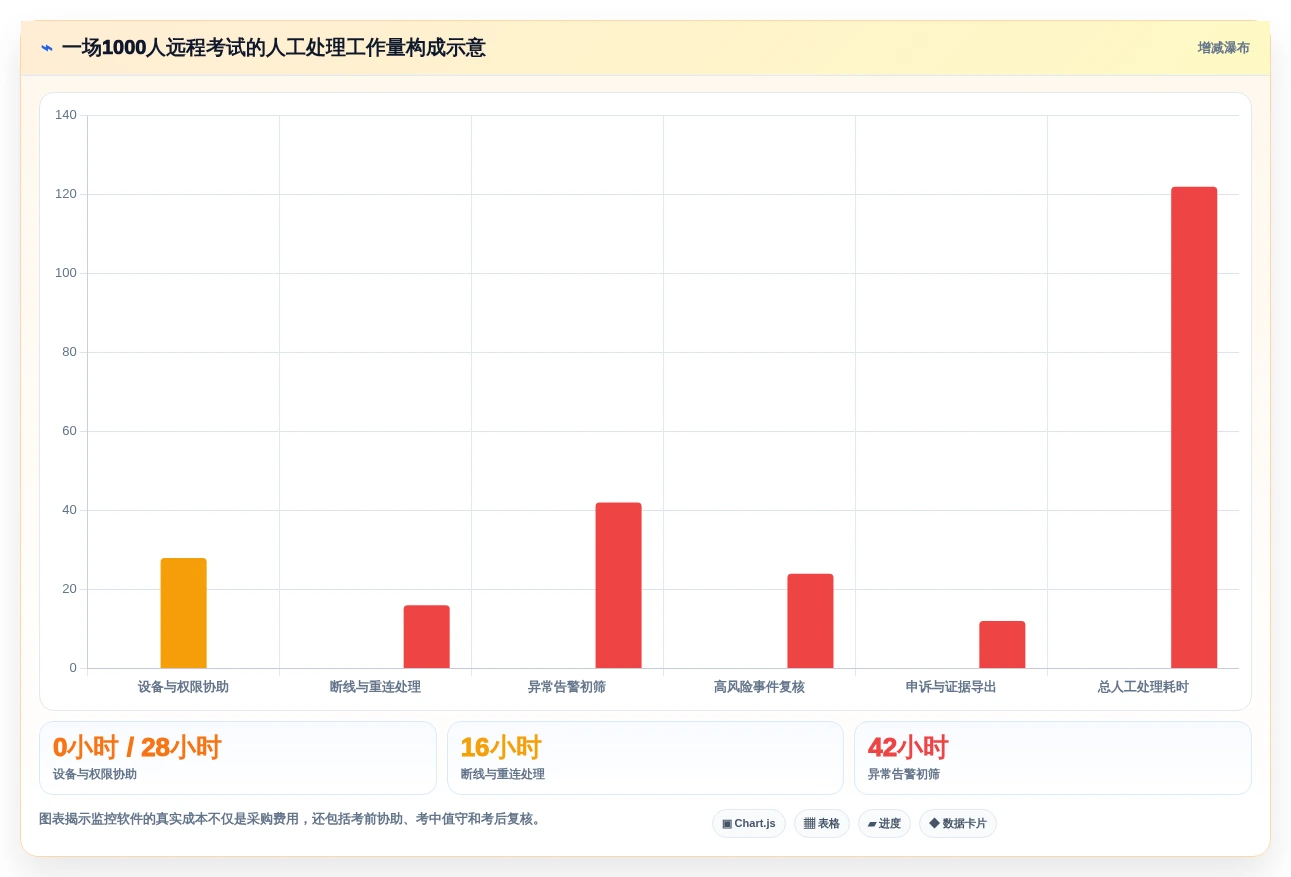Click the lightning bolt icon beside the title
Viewport: 1291px width, 877px height.
click(x=47, y=48)
